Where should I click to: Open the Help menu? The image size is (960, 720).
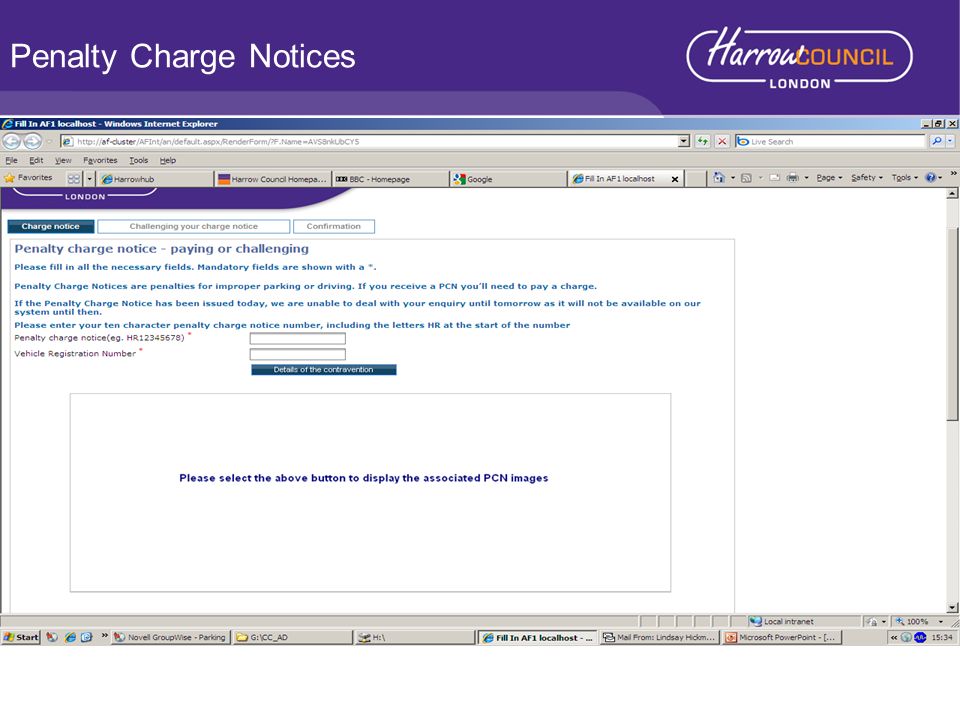168,160
